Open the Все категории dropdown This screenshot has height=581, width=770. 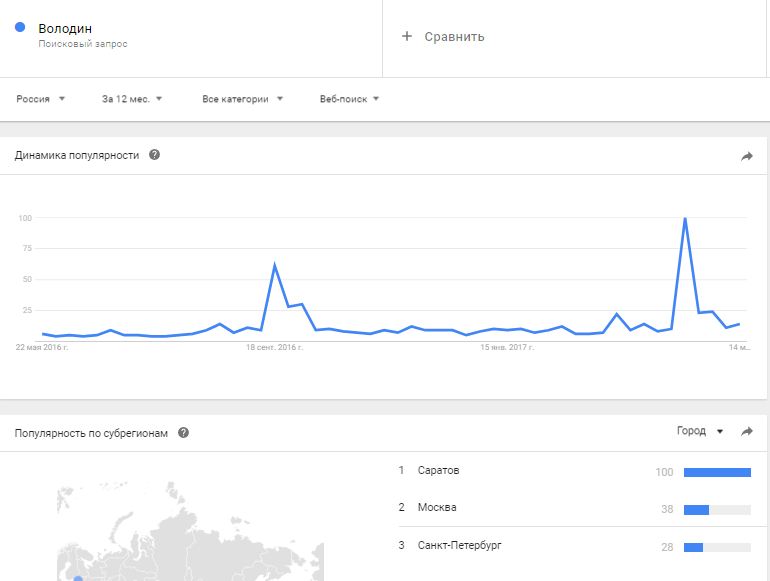tap(243, 99)
